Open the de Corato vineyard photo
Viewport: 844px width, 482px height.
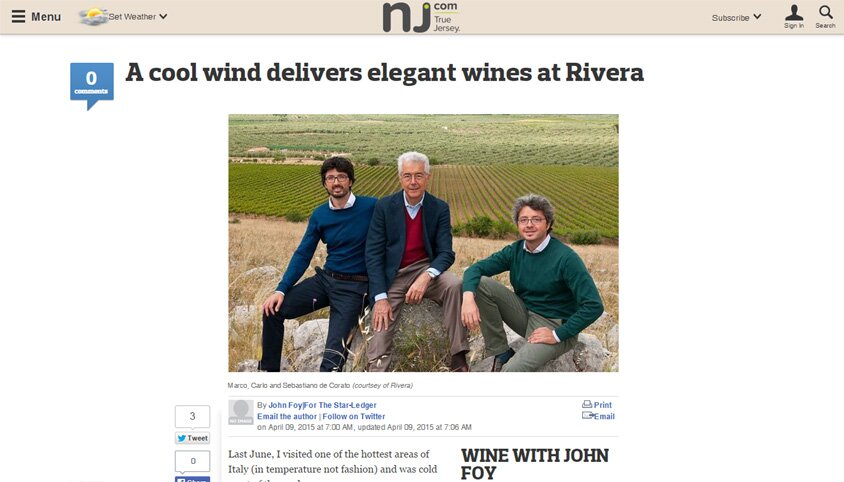[x=423, y=243]
